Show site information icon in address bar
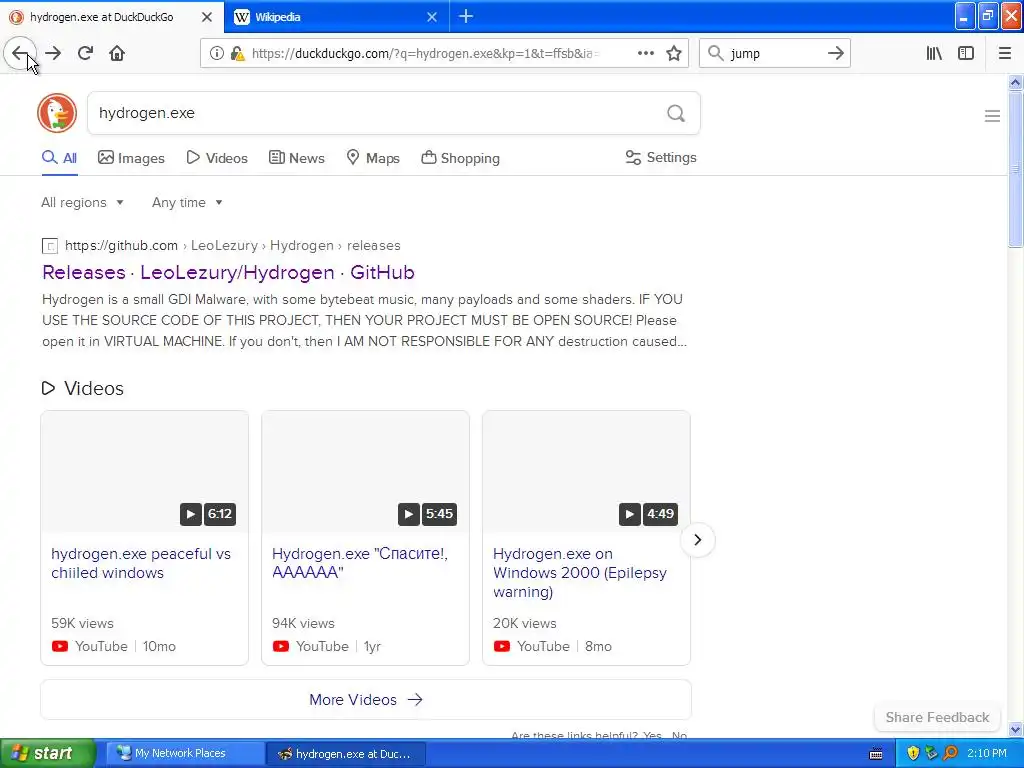The height and width of the screenshot is (768, 1024). [216, 54]
